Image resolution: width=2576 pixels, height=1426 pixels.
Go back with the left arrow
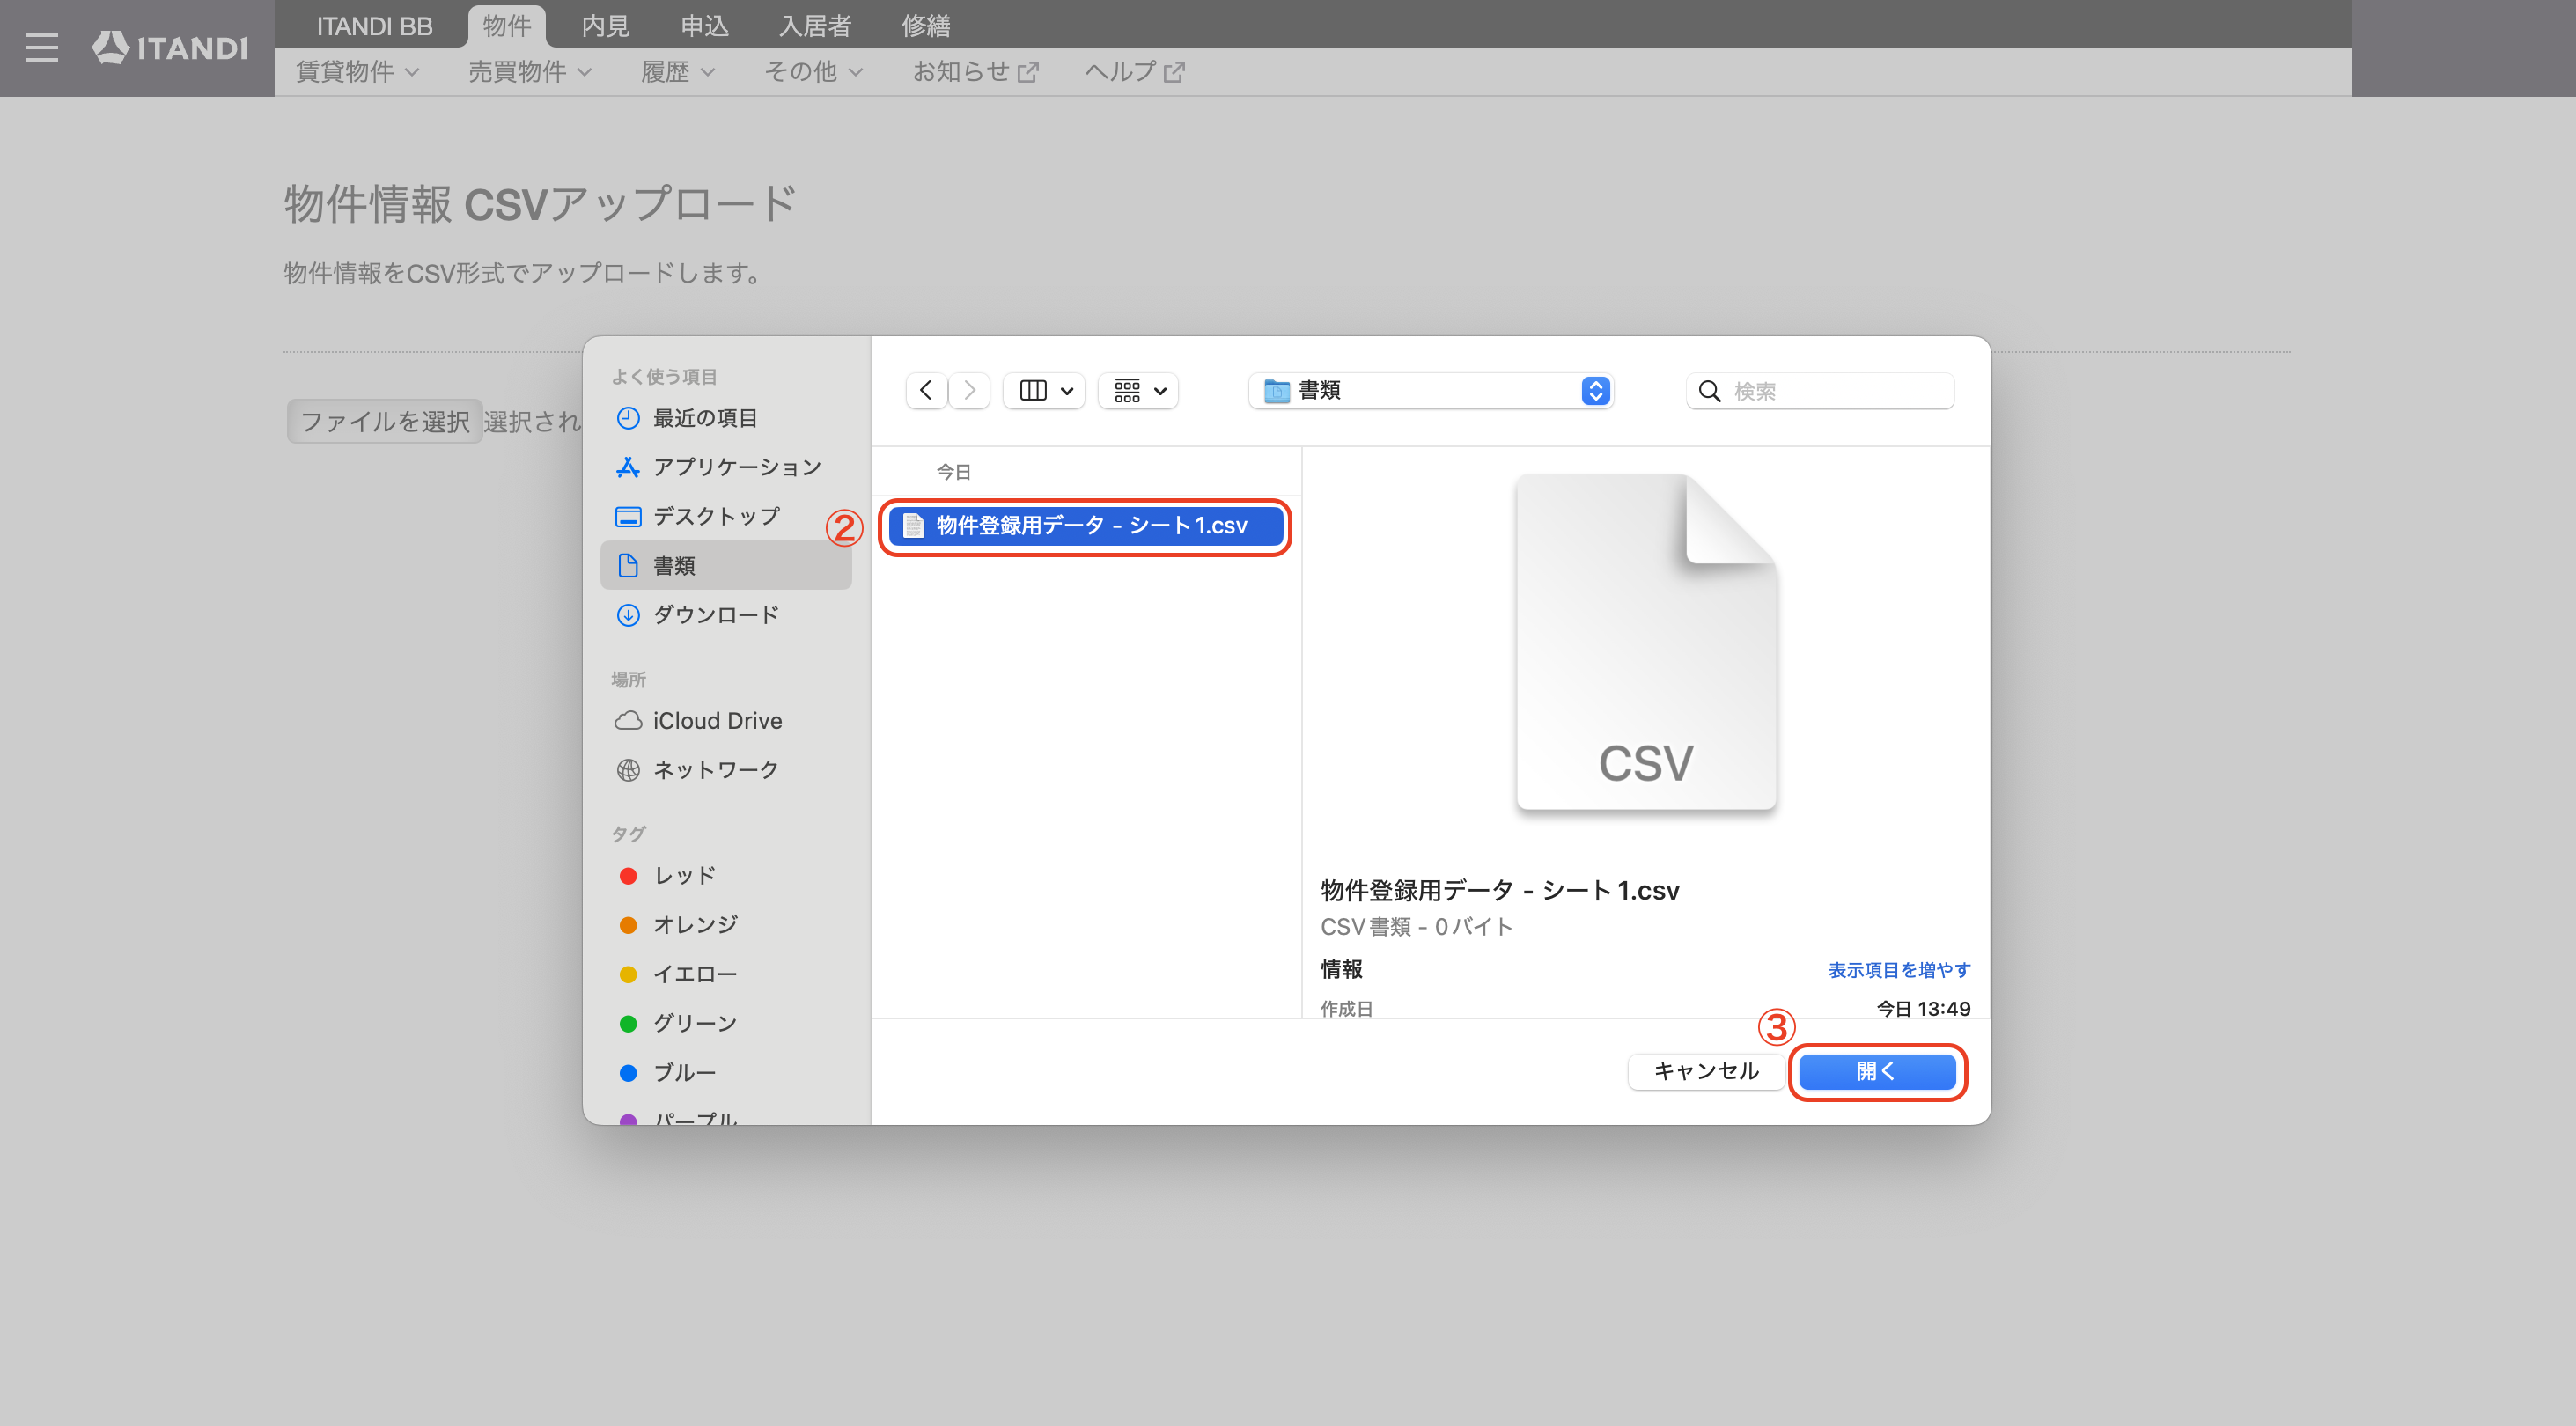[x=926, y=390]
